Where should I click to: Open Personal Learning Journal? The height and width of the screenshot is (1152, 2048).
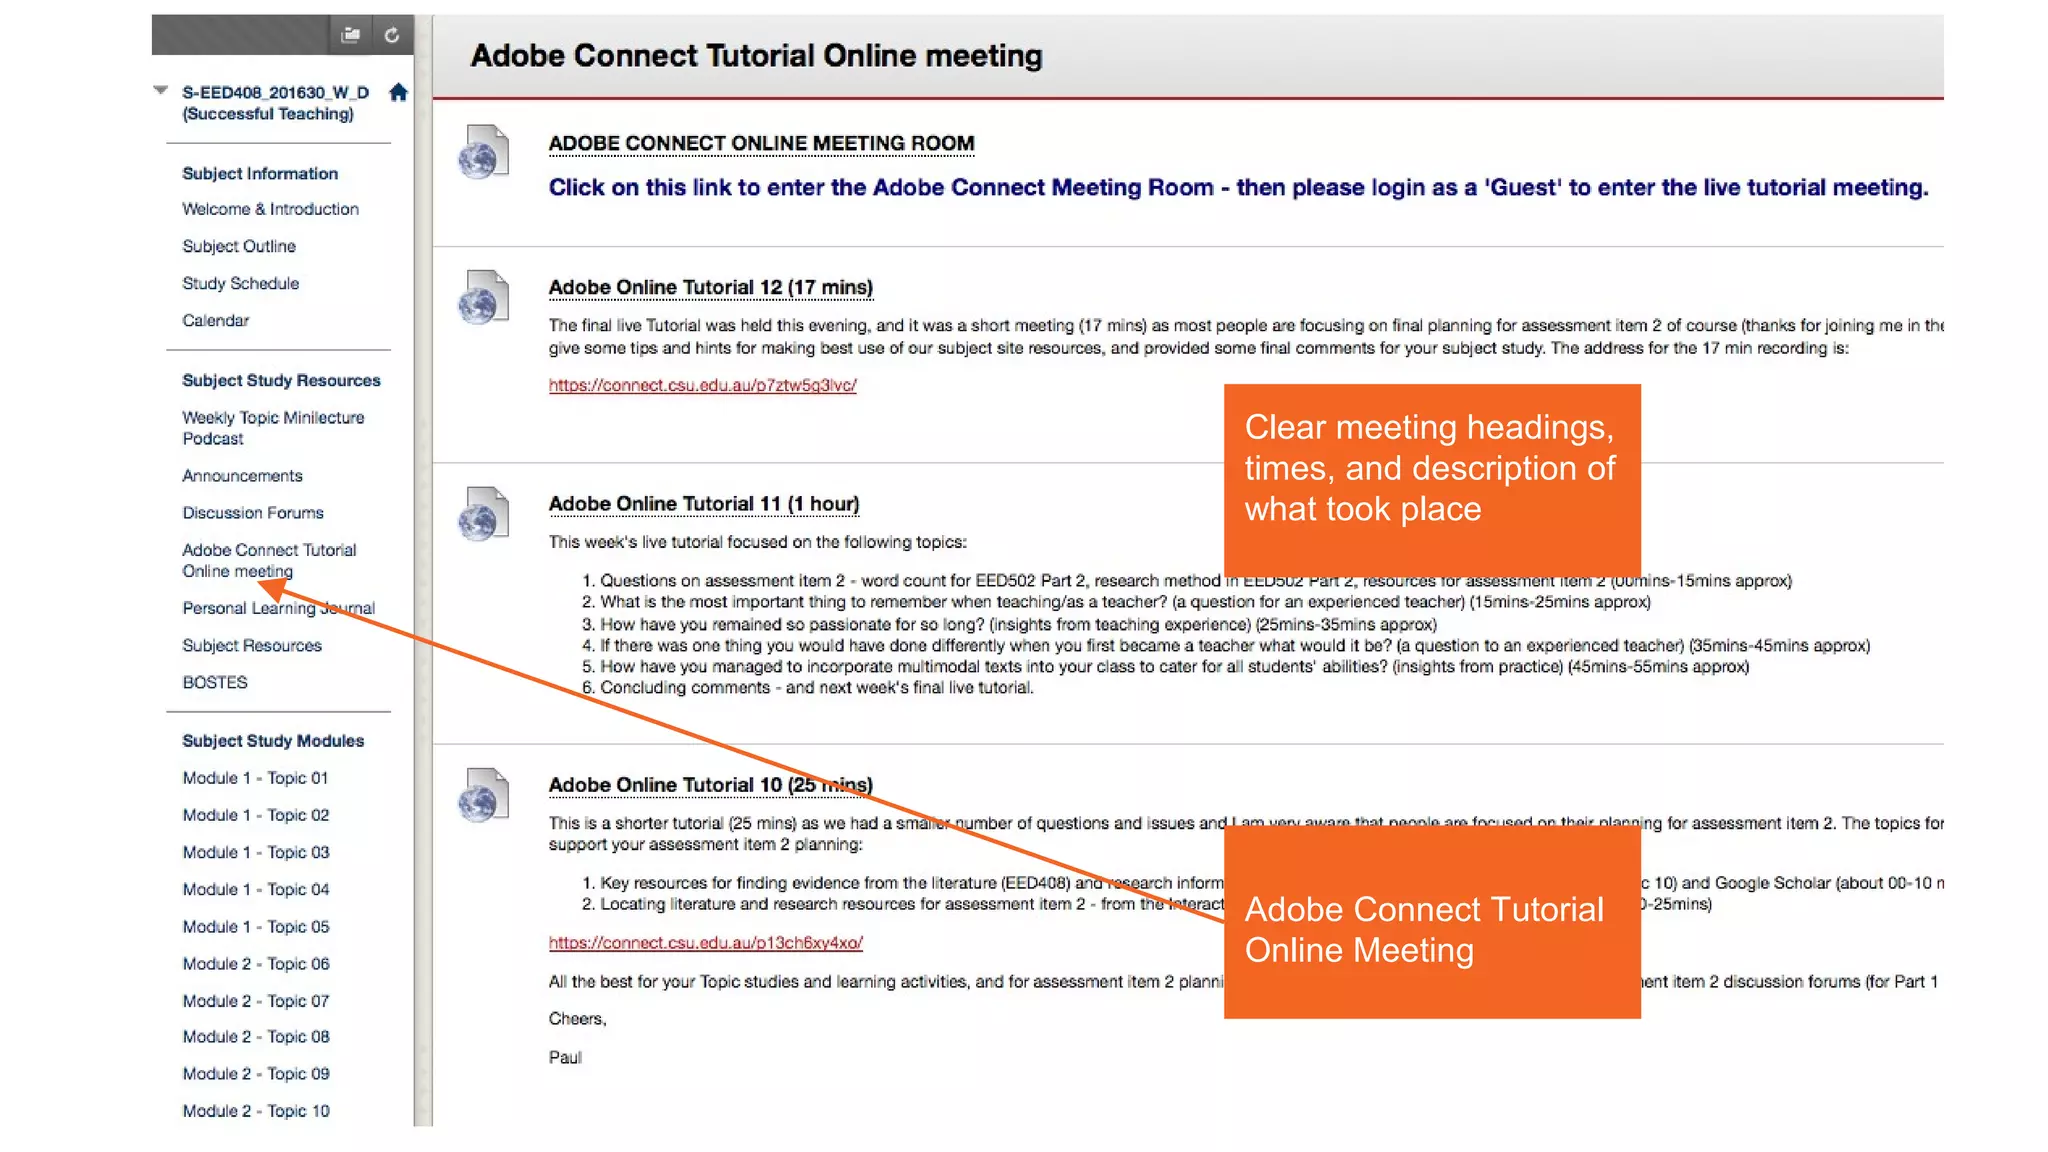coord(278,608)
